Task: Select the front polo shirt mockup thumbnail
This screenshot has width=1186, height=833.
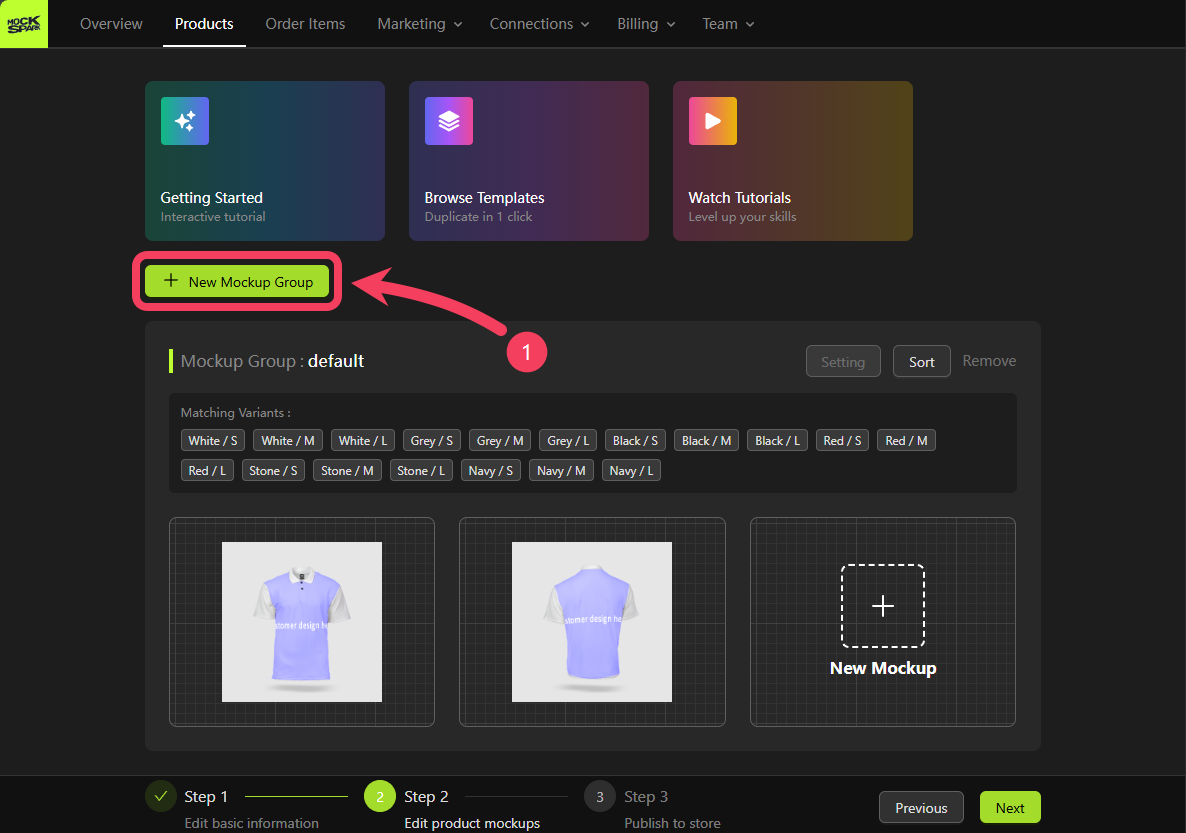Action: (302, 622)
